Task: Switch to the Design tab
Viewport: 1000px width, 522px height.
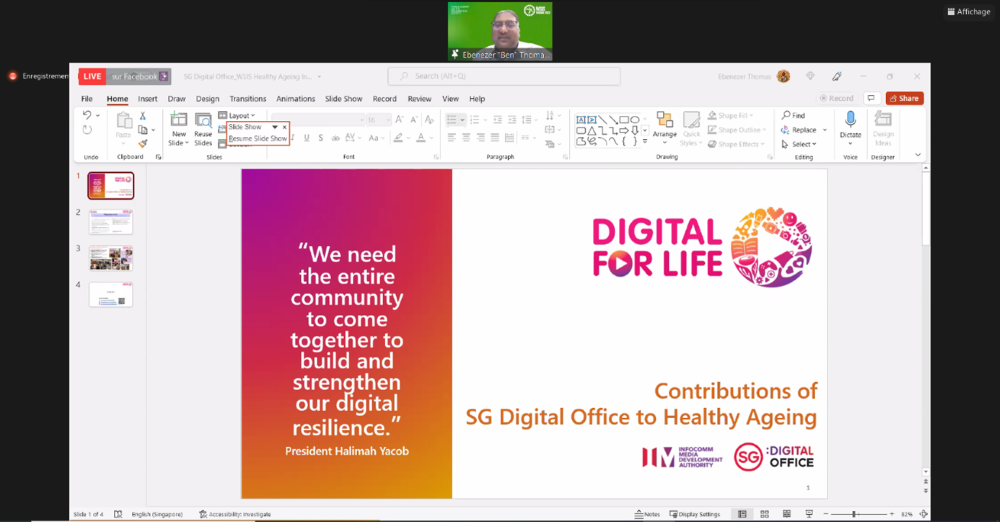Action: pos(207,99)
